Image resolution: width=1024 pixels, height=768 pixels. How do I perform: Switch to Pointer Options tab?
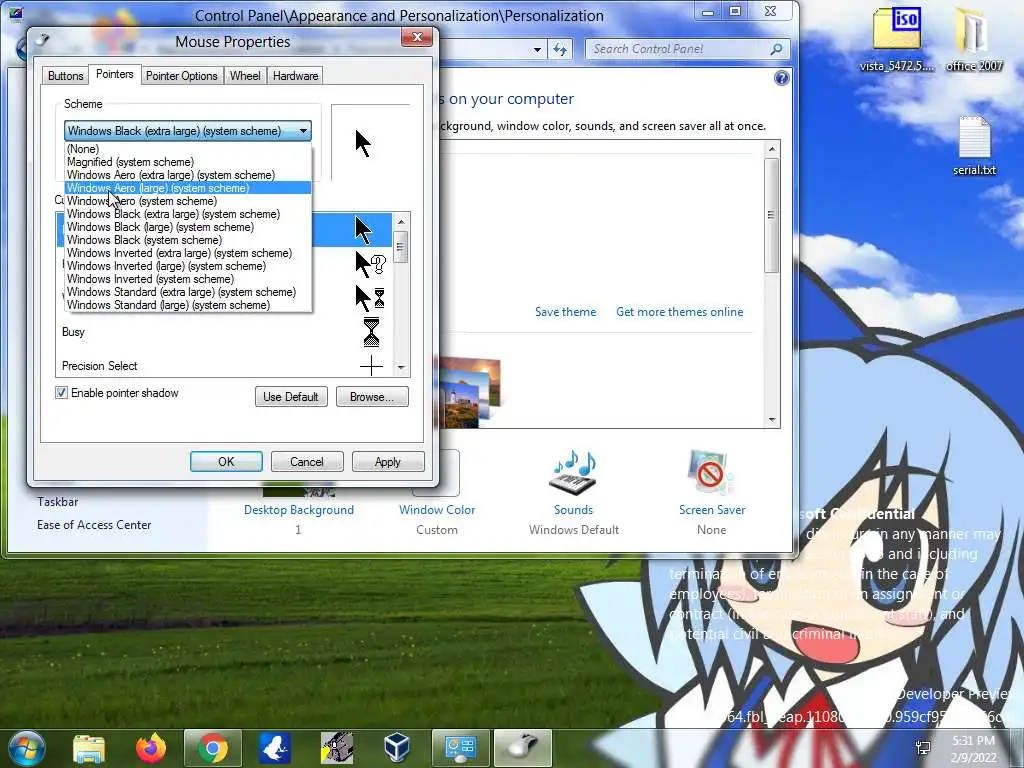[182, 76]
